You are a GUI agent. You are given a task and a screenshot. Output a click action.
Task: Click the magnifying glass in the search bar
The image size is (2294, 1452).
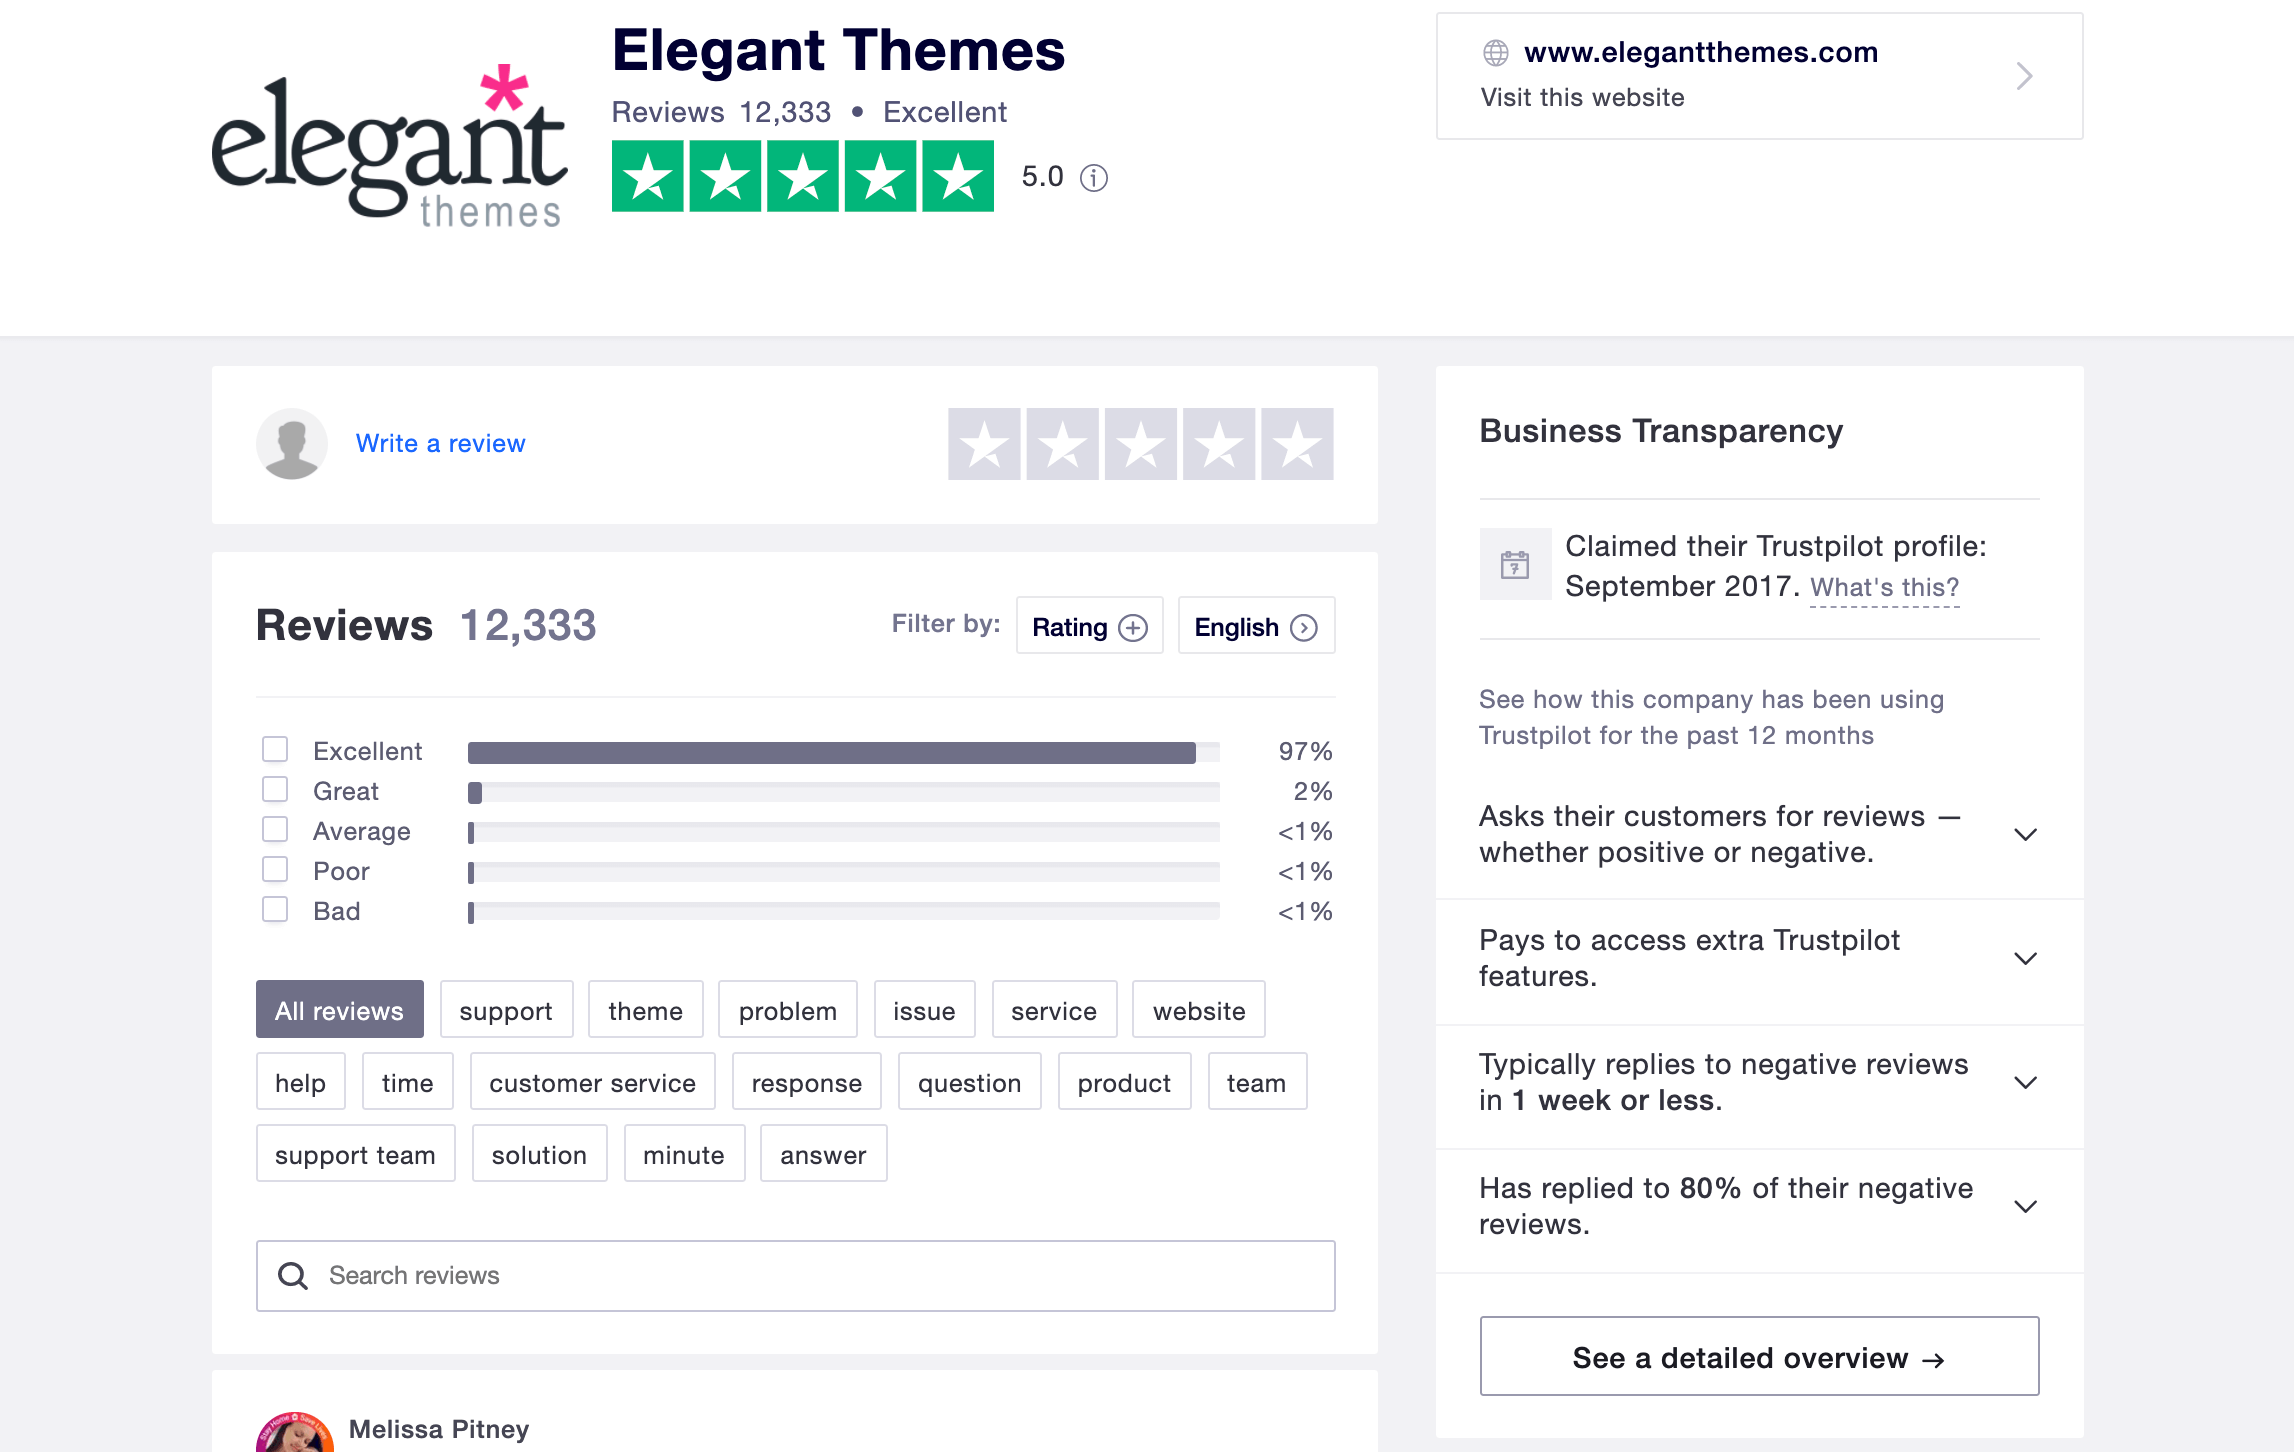tap(294, 1276)
